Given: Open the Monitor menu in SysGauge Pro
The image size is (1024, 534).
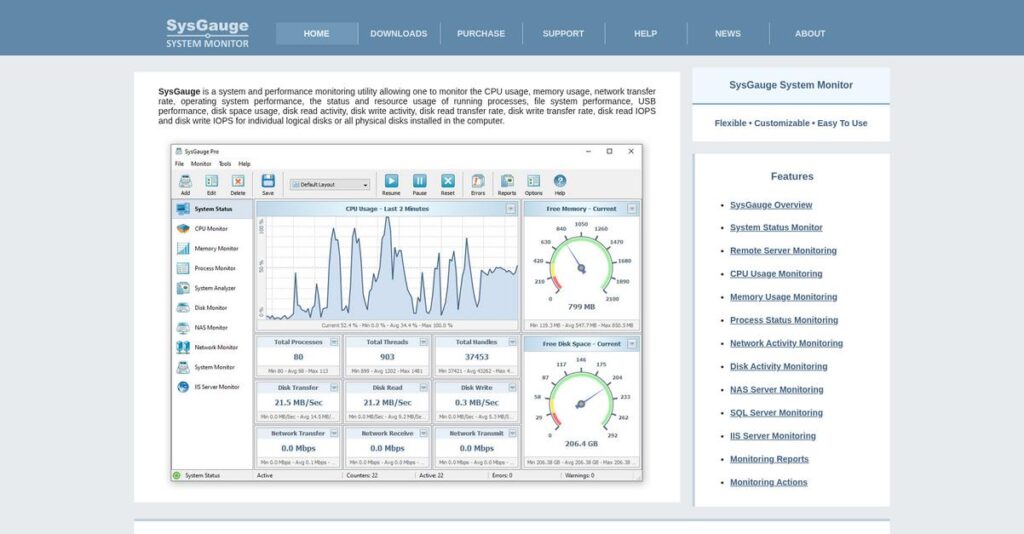Looking at the screenshot, I should click(201, 164).
